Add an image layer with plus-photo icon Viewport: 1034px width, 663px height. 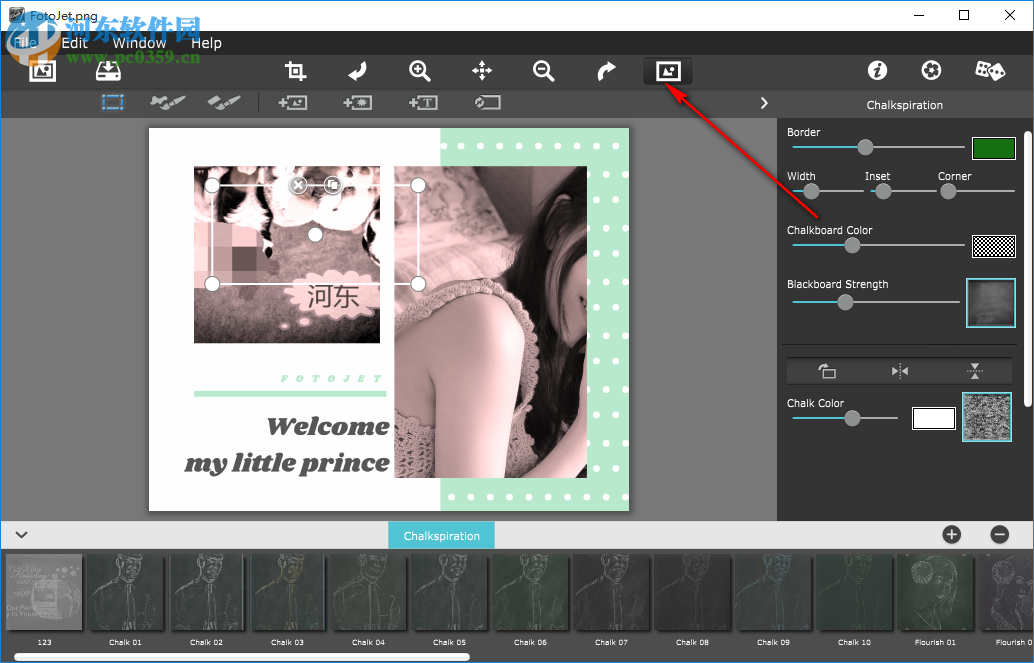coord(293,102)
